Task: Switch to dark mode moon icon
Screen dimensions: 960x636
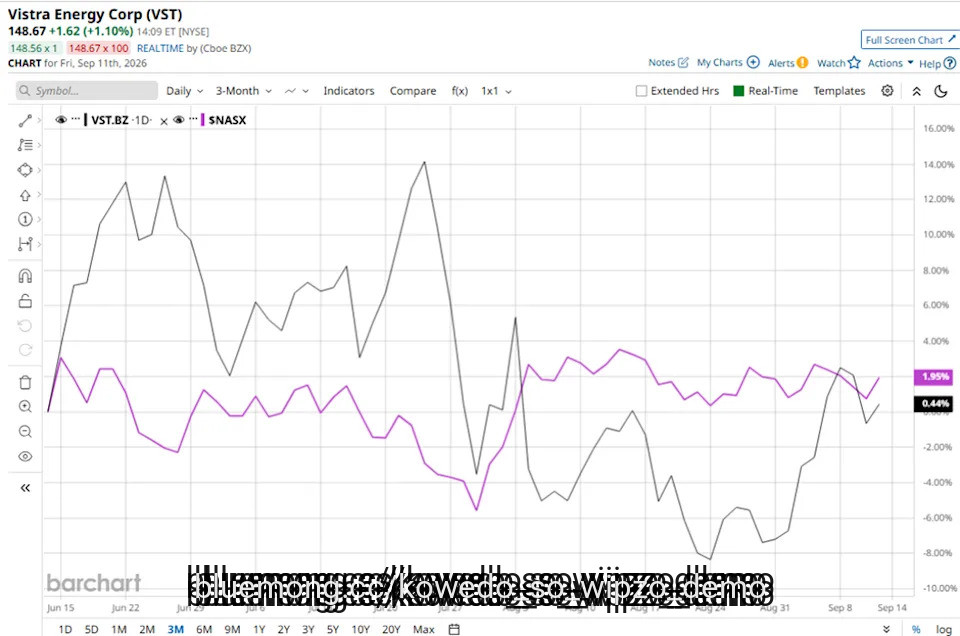Action: click(941, 91)
